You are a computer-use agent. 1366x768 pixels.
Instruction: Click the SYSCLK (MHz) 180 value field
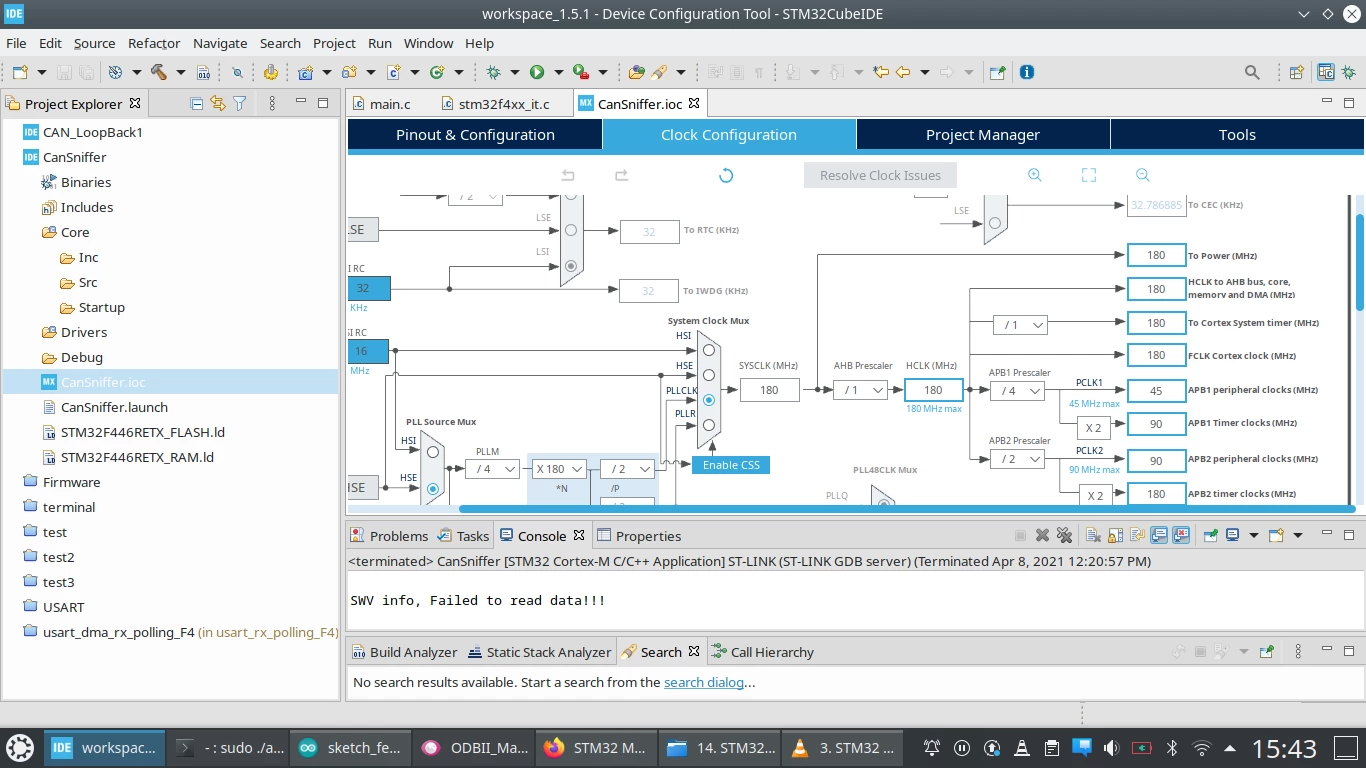769,390
